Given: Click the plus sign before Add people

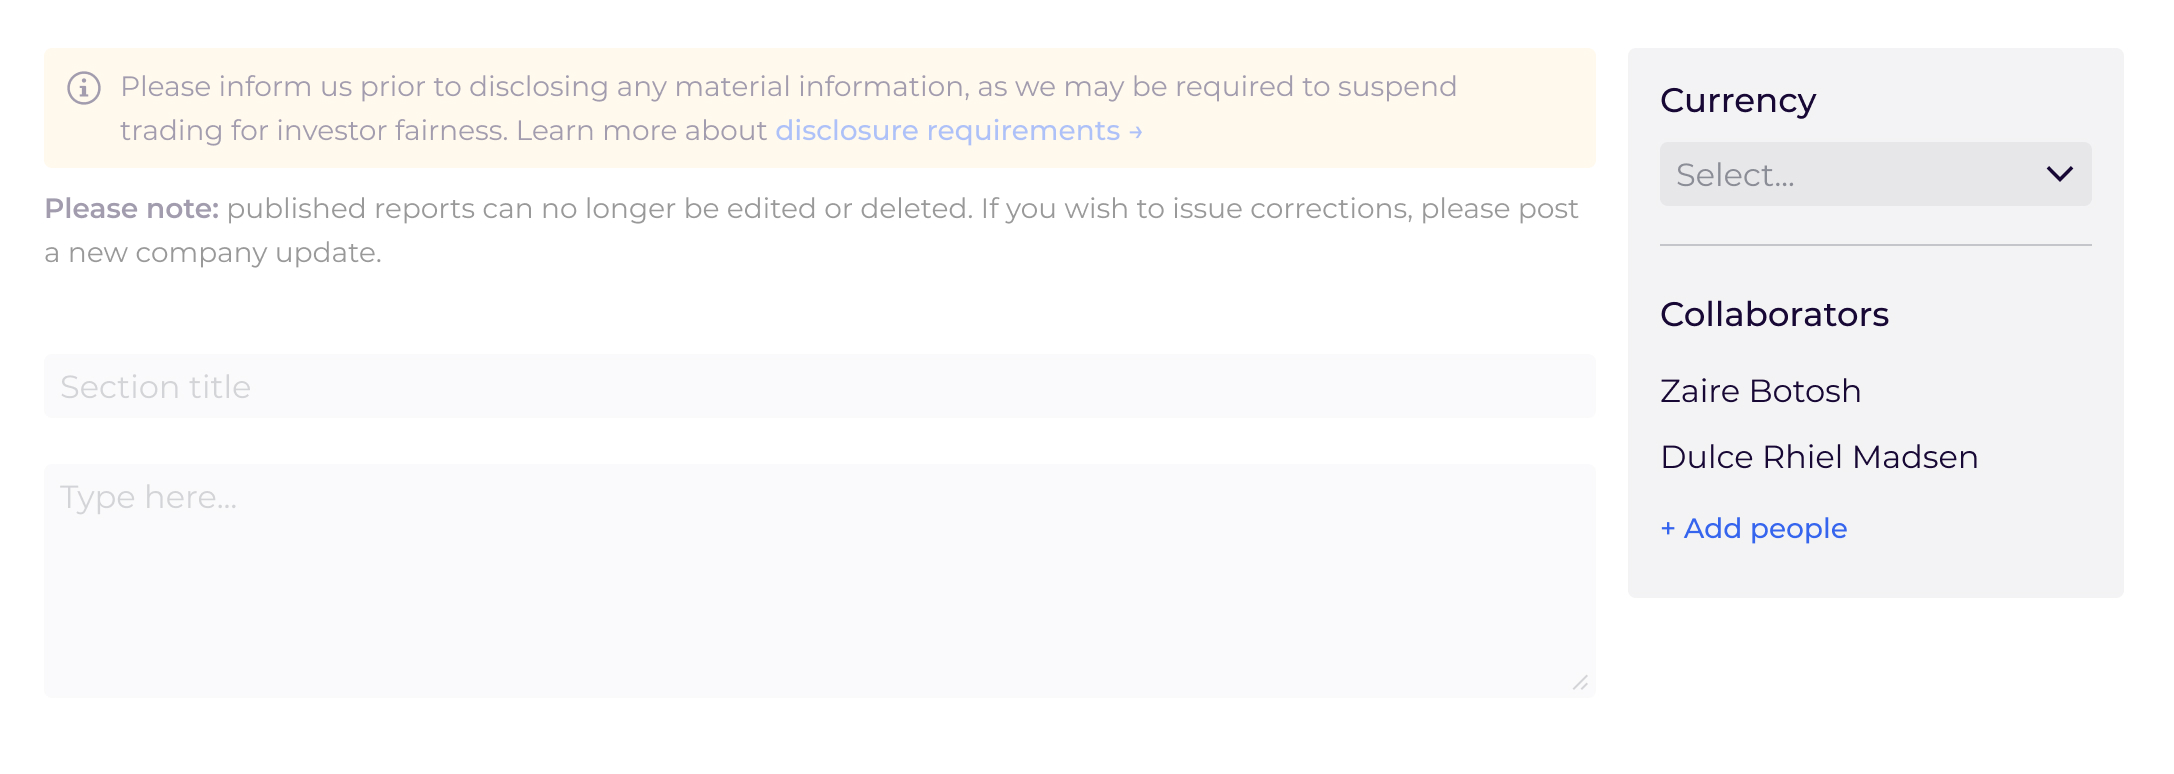Looking at the screenshot, I should point(1668,528).
